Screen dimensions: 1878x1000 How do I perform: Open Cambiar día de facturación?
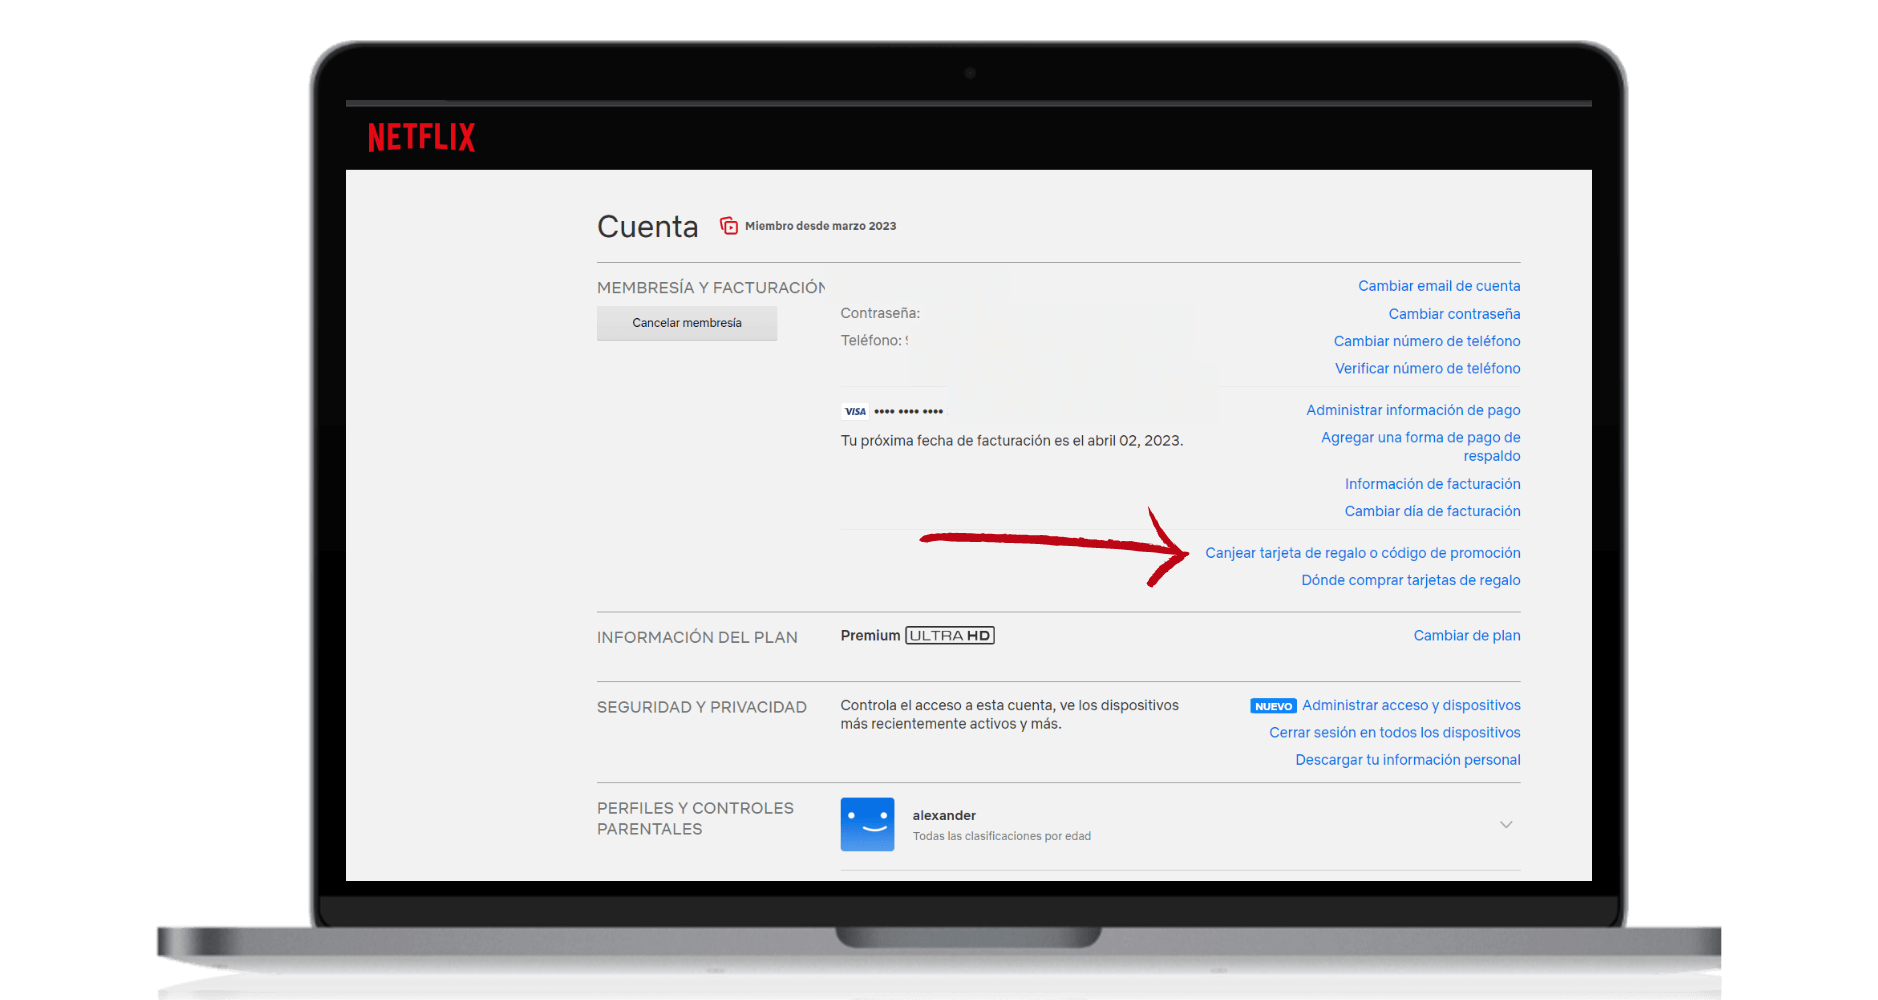click(x=1432, y=510)
